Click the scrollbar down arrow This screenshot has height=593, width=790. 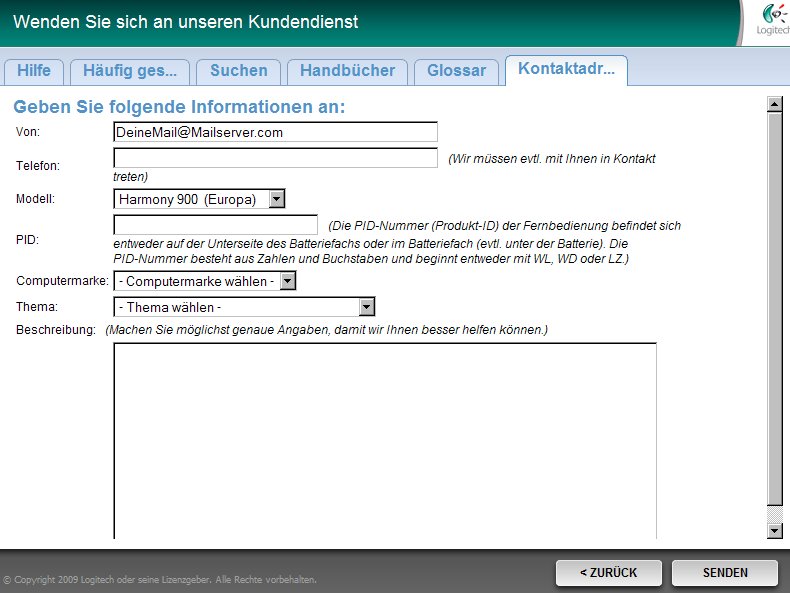(773, 530)
